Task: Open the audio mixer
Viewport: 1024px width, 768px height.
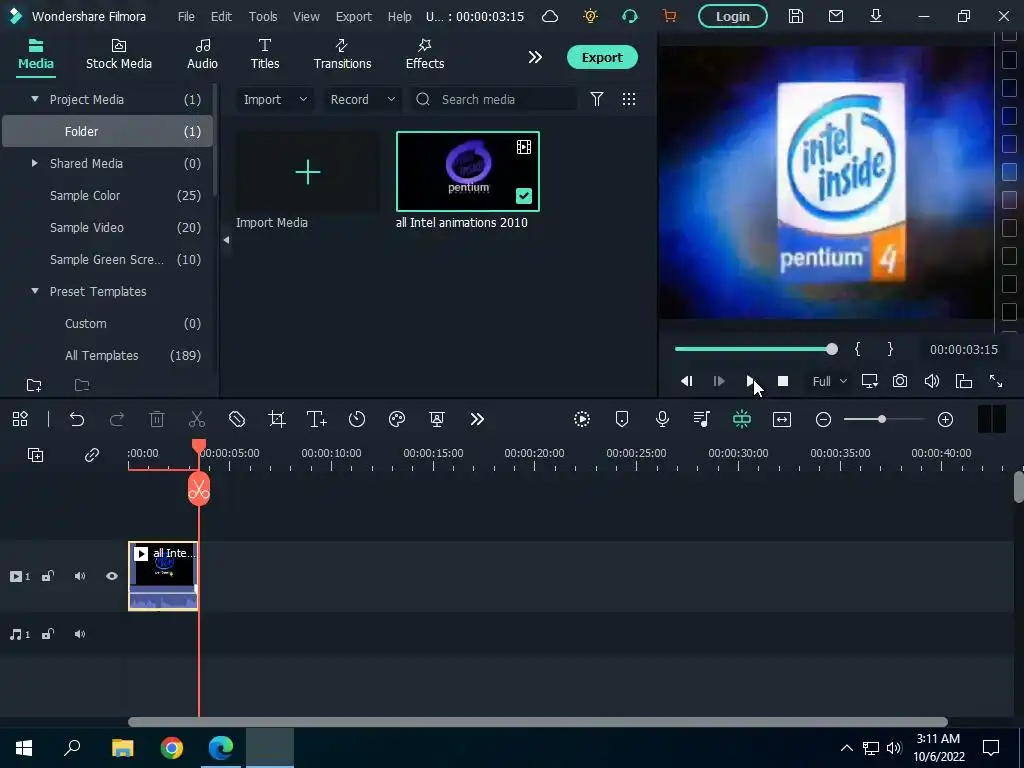Action: 702,419
